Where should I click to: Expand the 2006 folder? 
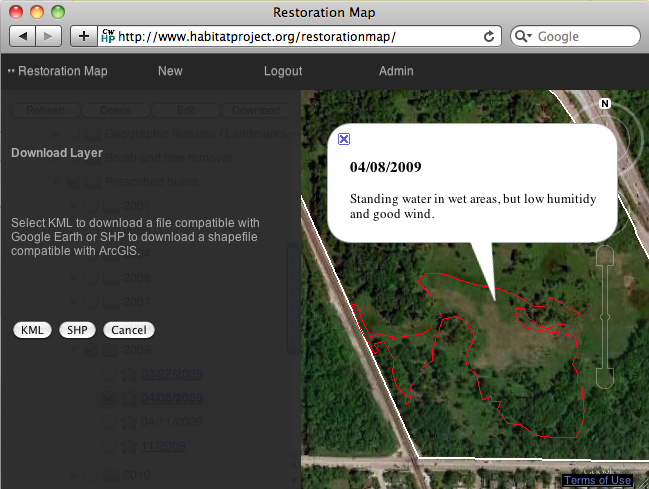click(74, 278)
